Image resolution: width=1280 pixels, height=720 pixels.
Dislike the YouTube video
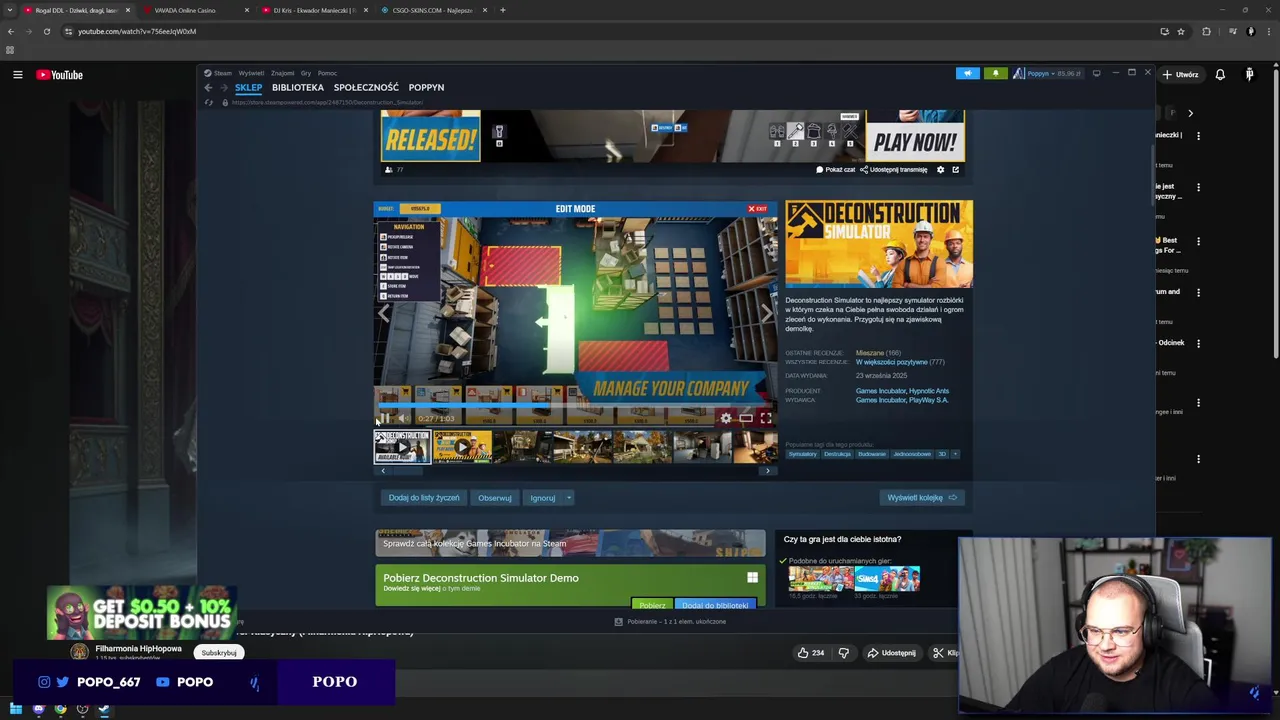[843, 653]
